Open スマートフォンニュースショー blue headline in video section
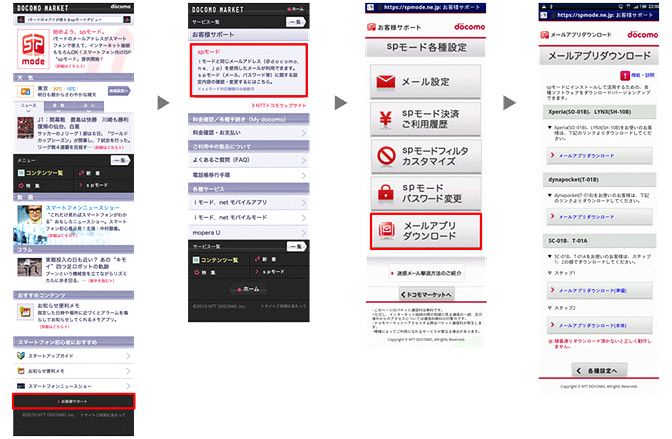 click(x=83, y=207)
